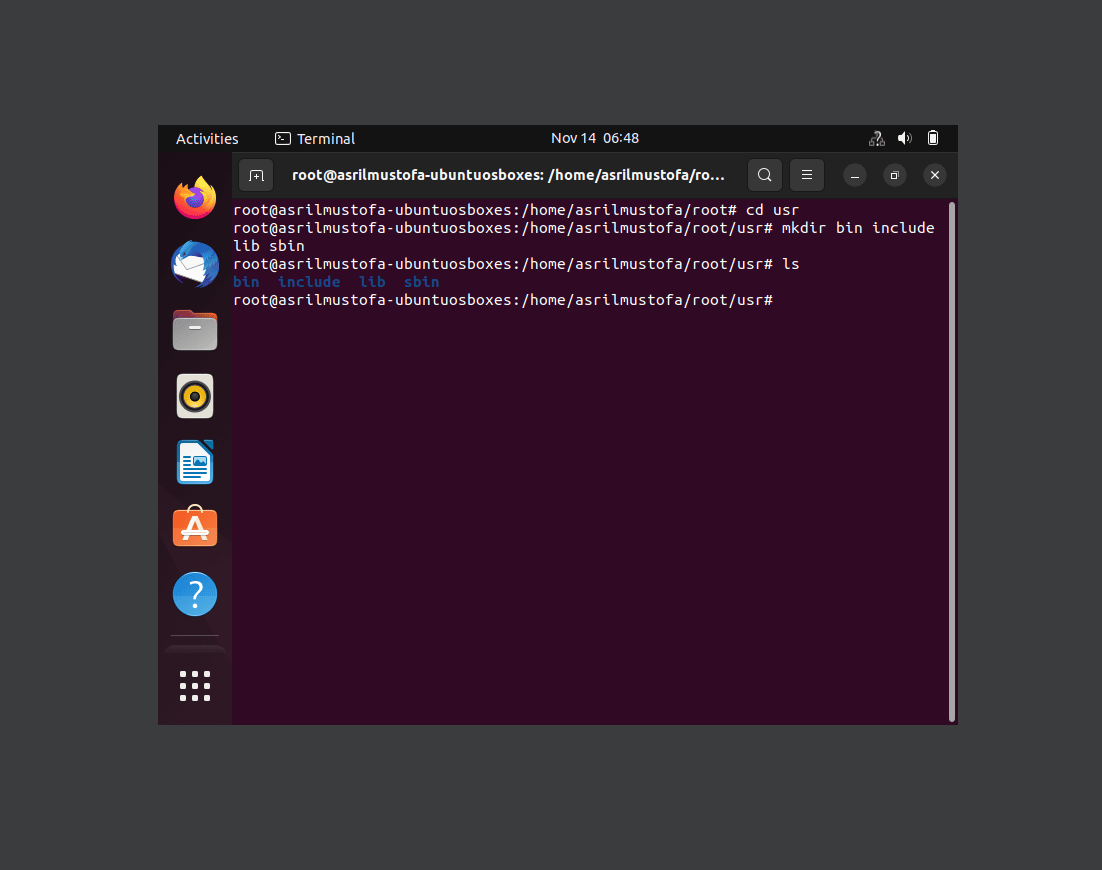Screen dimensions: 1102x870
Task: Click the 'bin' directory in ls output
Action: point(247,282)
